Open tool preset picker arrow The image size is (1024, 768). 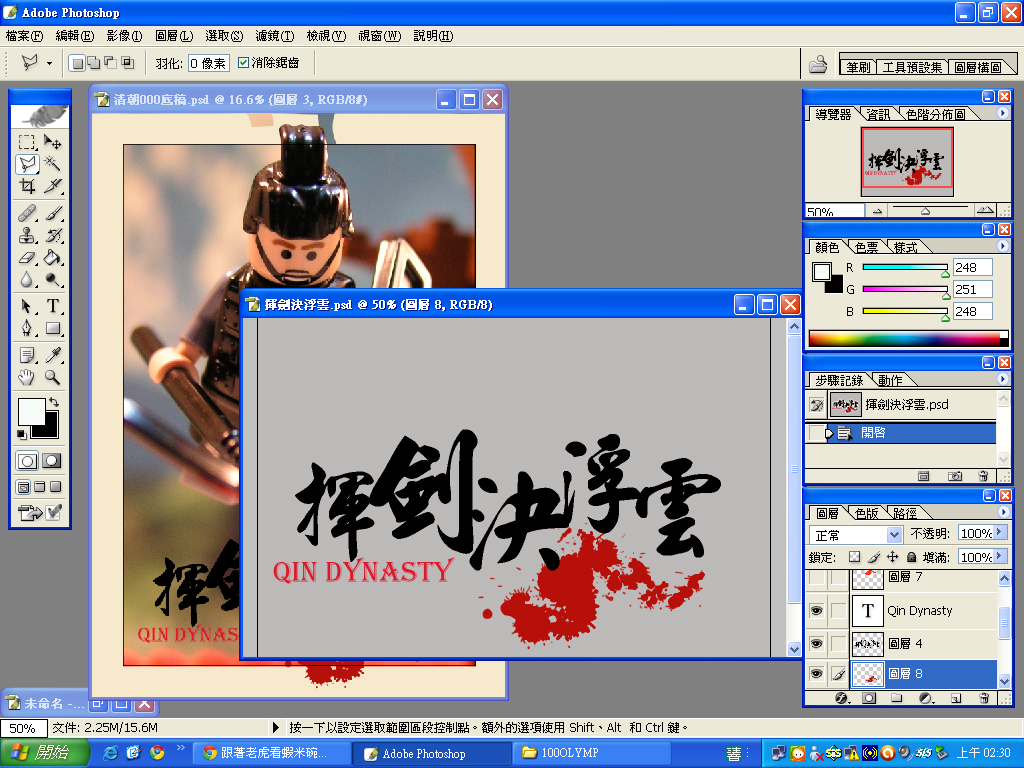(x=49, y=63)
